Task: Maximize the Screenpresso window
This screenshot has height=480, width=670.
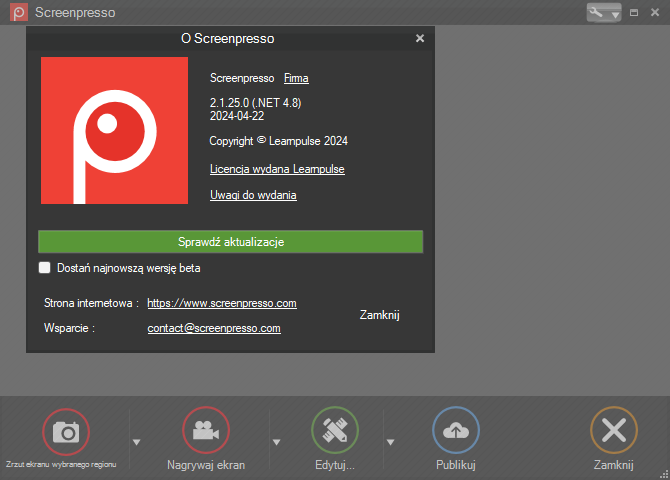Action: 634,13
